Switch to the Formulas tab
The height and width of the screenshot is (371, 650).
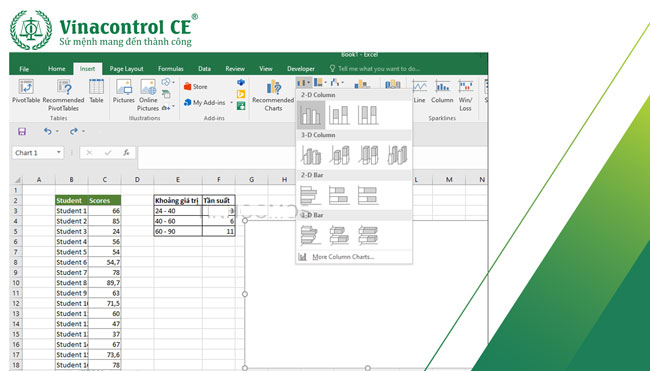pyautogui.click(x=170, y=69)
